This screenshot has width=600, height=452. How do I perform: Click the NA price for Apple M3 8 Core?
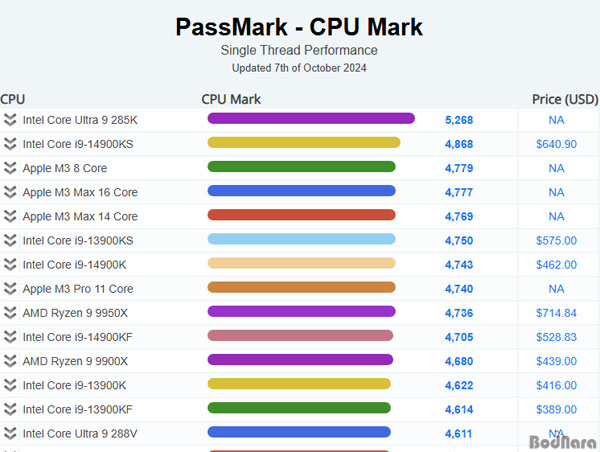(556, 168)
